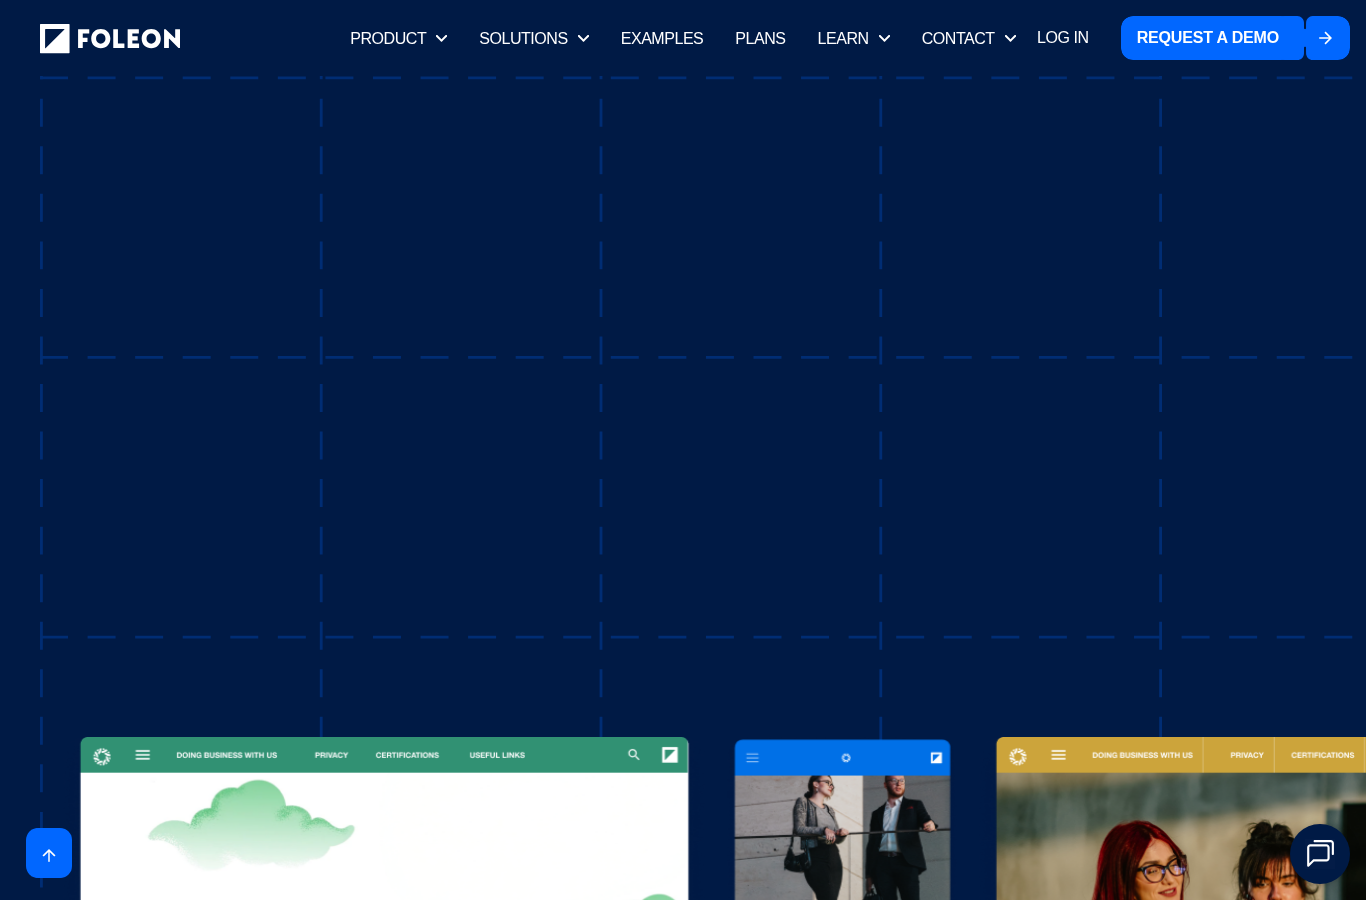Expand the Product chevron arrow

pos(441,38)
